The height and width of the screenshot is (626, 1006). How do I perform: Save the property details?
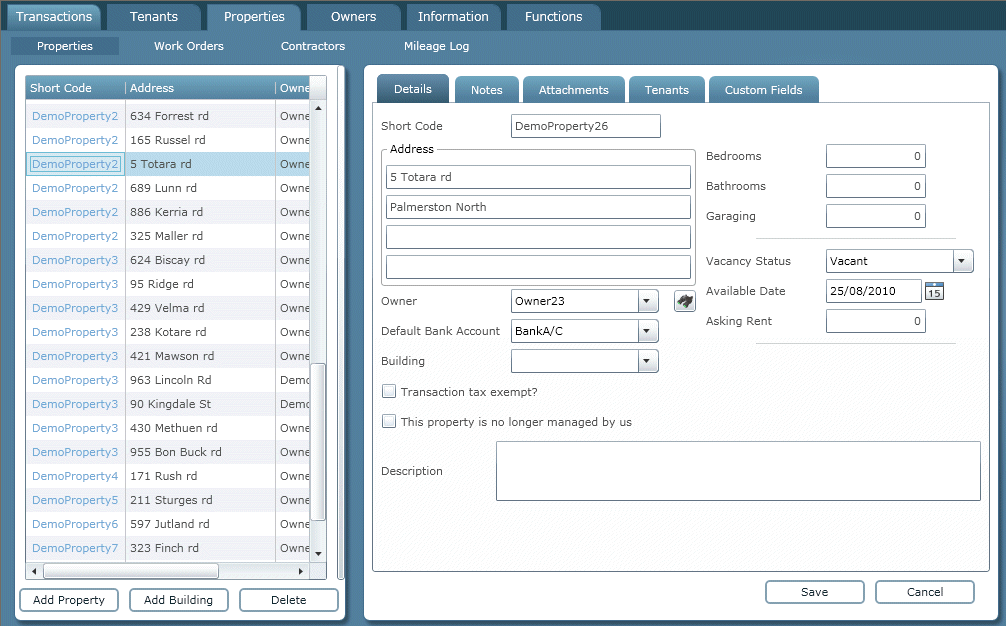(815, 592)
